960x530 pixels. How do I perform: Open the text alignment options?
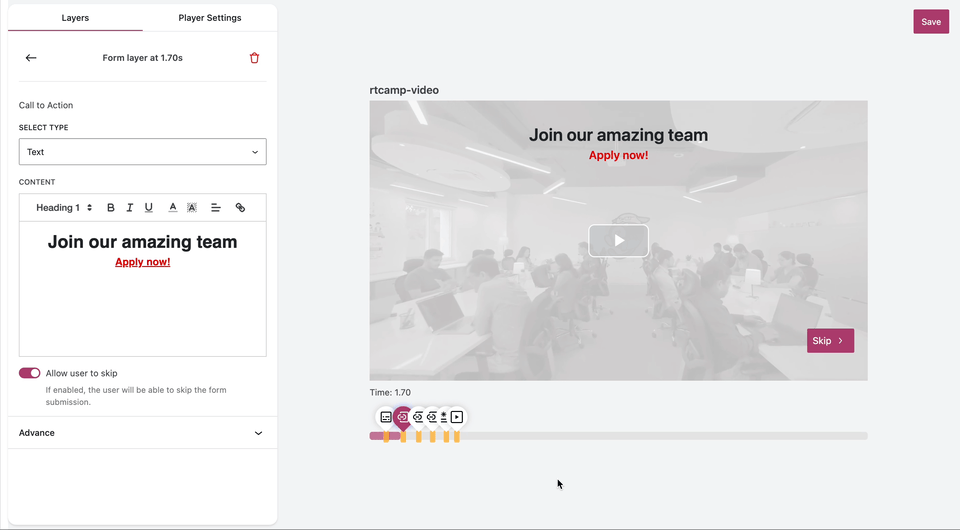(216, 208)
